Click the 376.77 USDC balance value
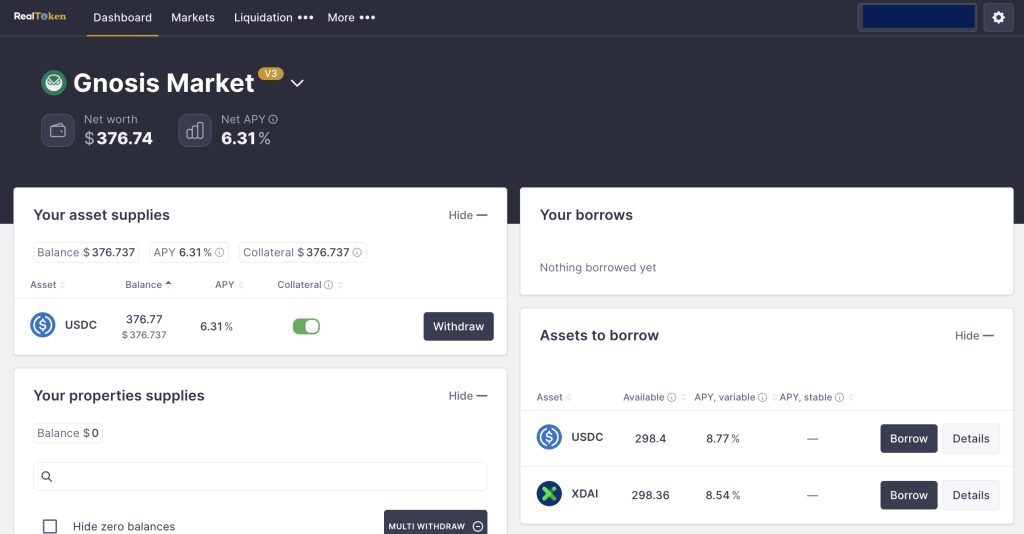 144,319
